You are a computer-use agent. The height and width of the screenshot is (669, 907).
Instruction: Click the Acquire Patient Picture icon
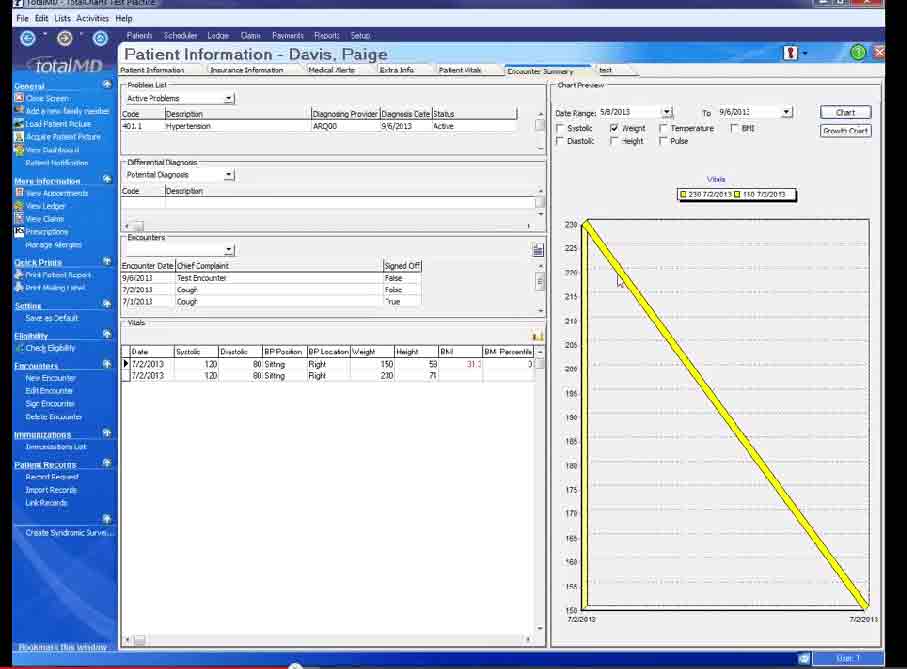click(19, 136)
